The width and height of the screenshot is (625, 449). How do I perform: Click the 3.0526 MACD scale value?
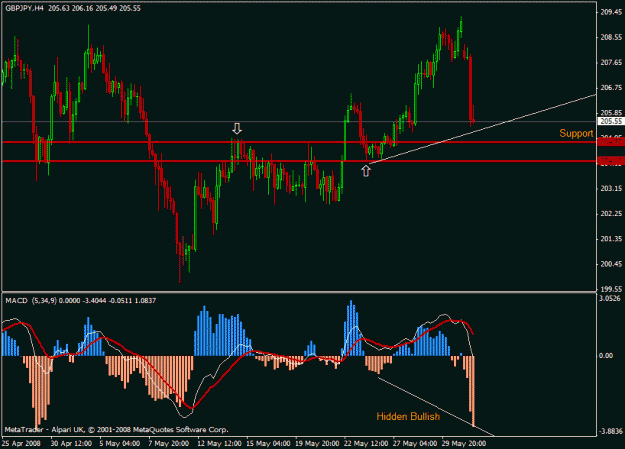610,299
